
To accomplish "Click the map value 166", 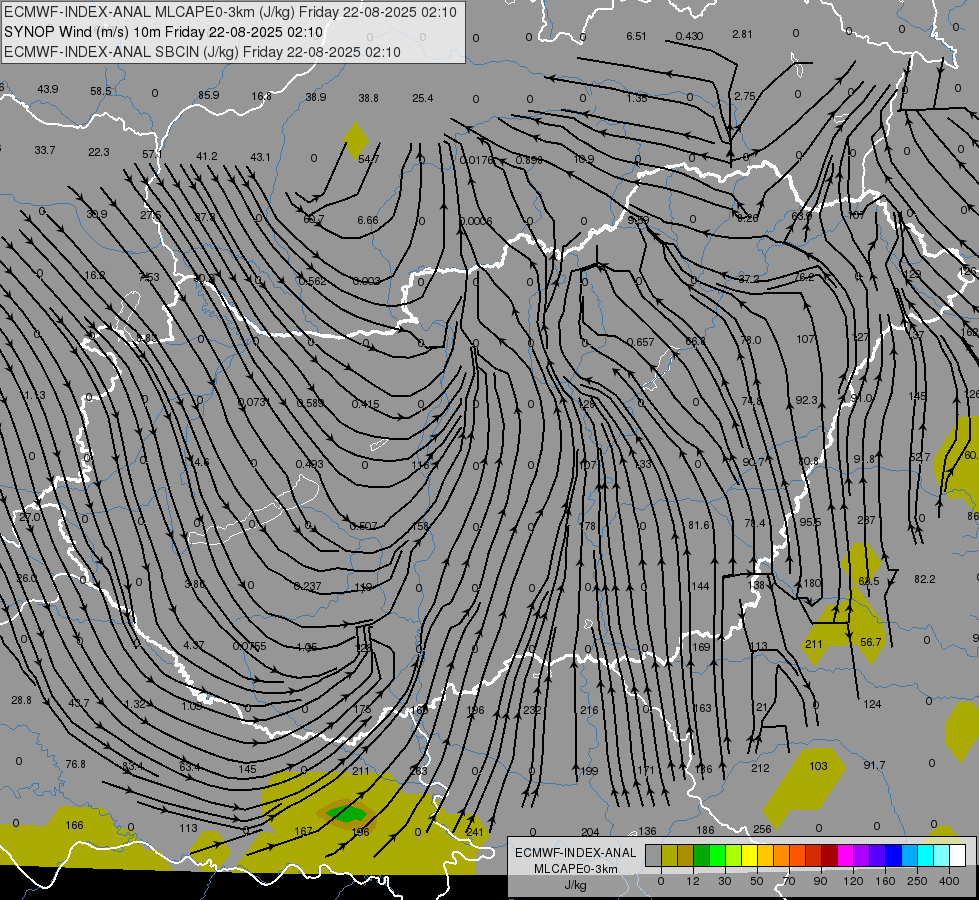I will click(x=74, y=825).
